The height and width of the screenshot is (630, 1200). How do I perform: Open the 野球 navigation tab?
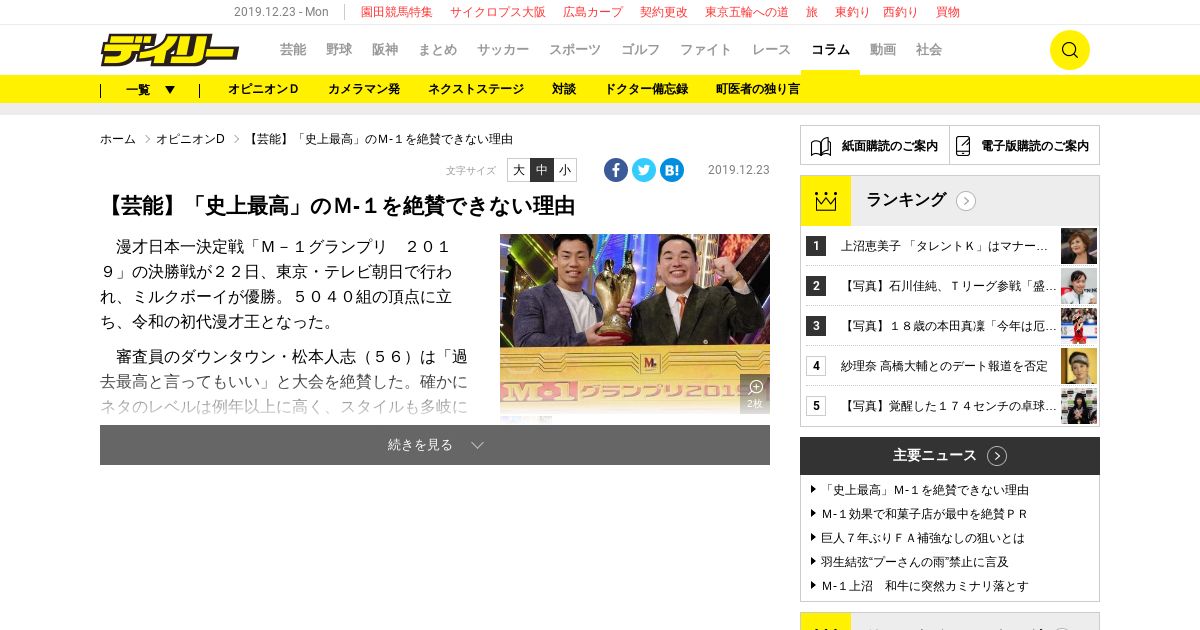pos(339,50)
